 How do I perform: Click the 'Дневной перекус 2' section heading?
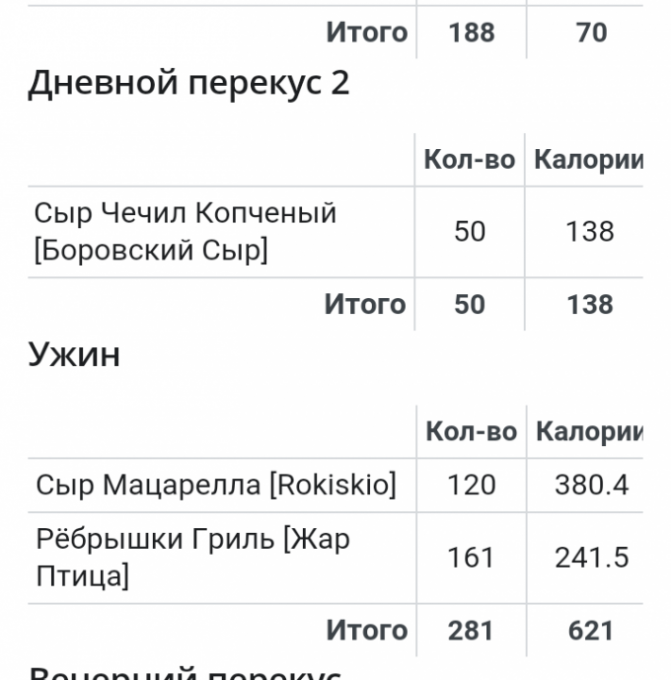[188, 83]
